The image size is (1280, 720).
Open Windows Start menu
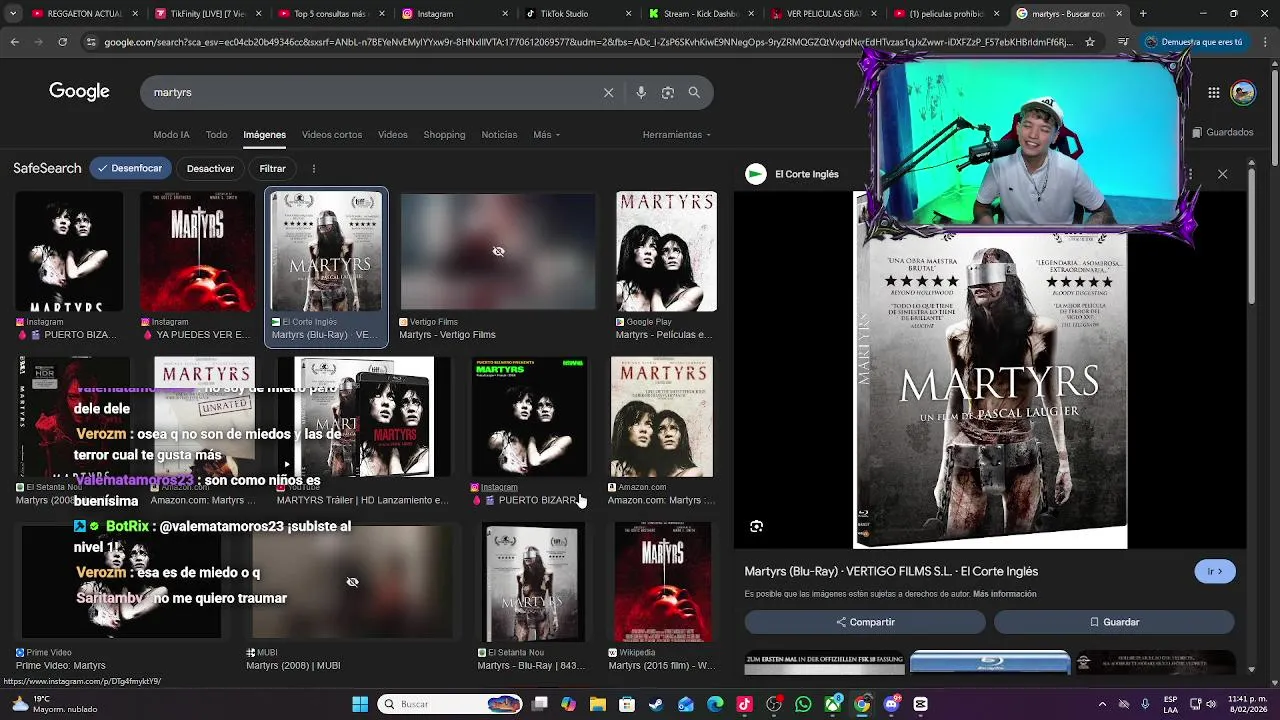pos(360,704)
